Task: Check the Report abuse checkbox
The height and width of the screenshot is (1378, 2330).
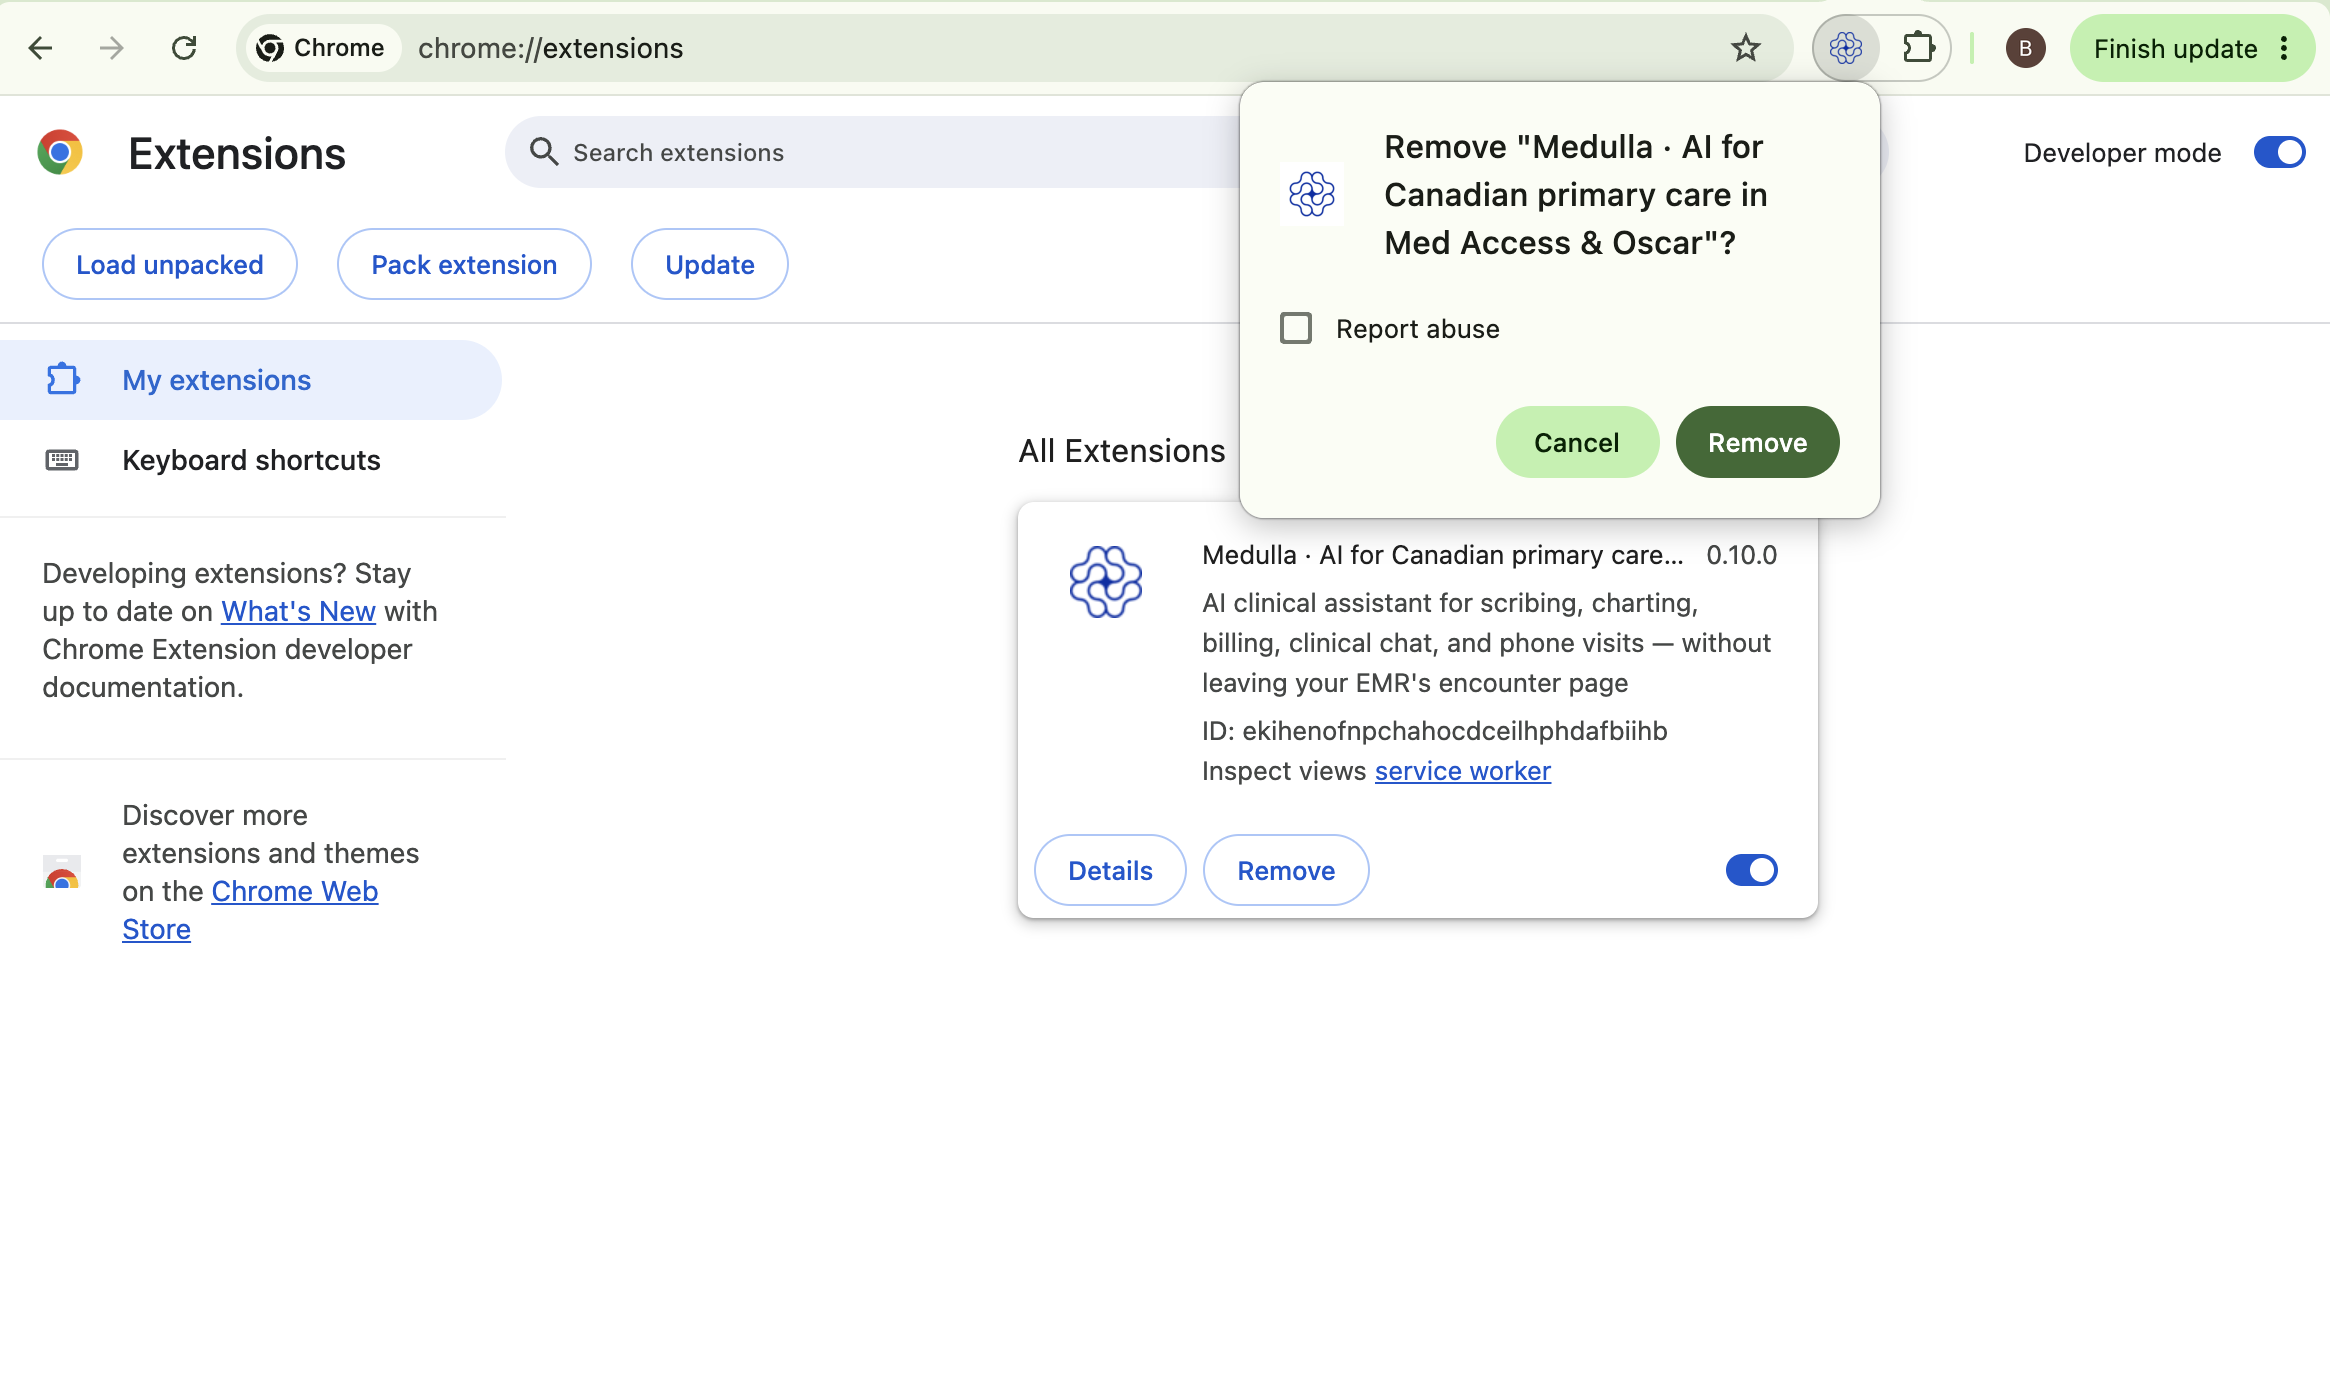Action: coord(1296,328)
